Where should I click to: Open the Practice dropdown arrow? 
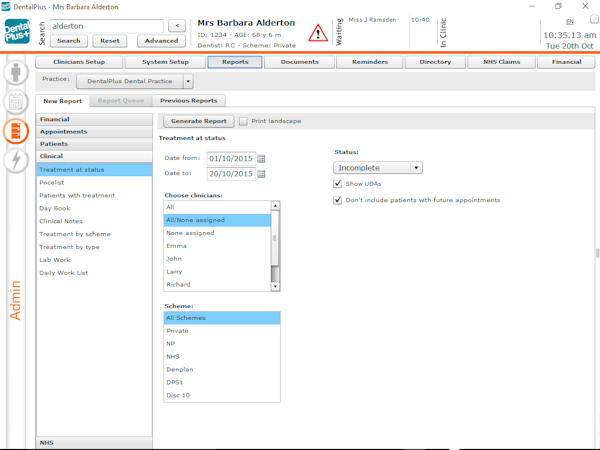(x=188, y=81)
